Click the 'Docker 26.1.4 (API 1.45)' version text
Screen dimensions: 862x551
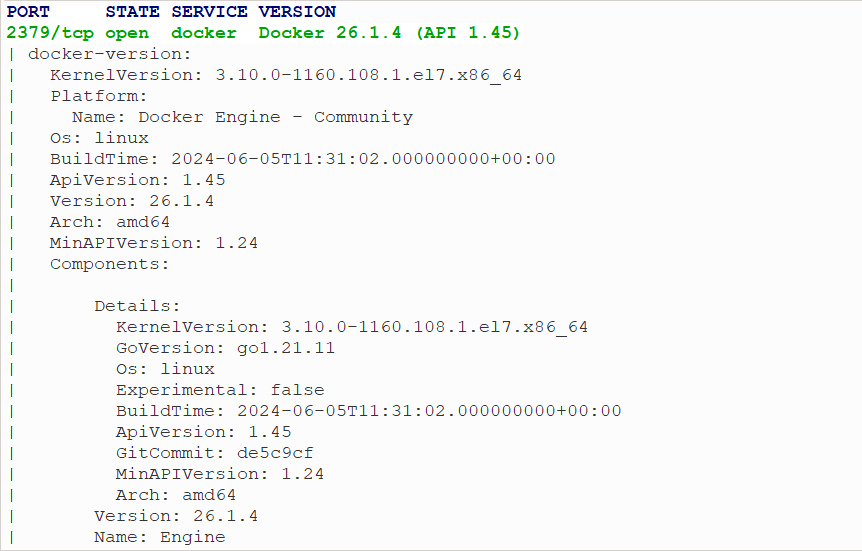tap(389, 33)
